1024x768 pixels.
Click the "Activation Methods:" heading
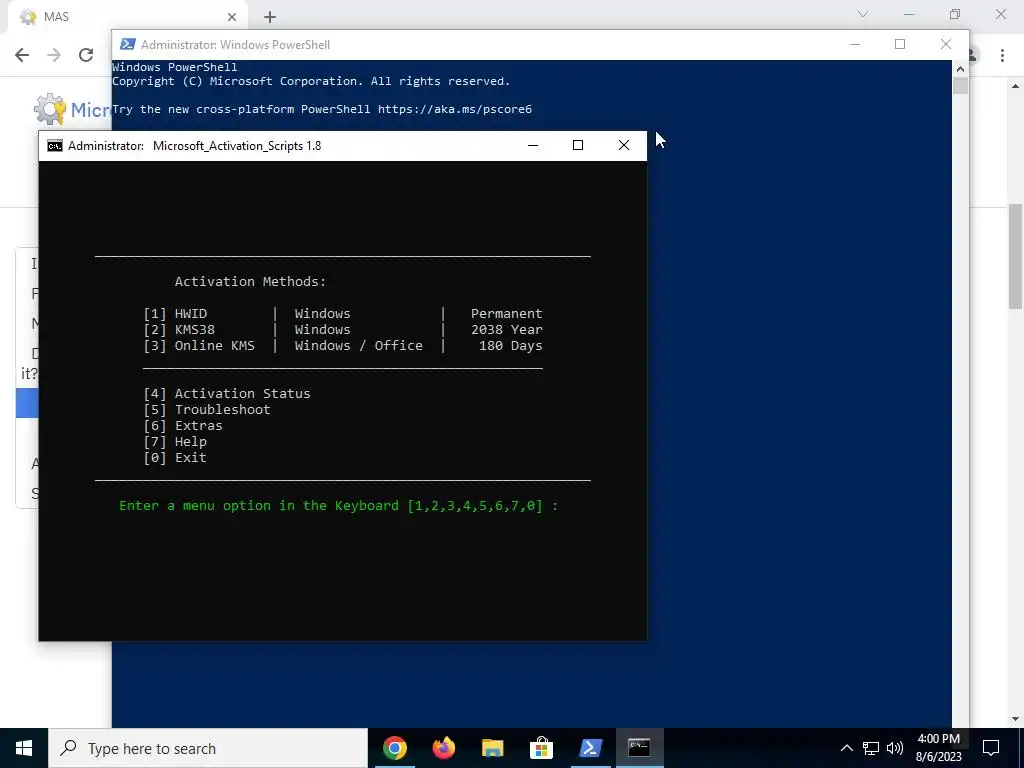pos(250,281)
